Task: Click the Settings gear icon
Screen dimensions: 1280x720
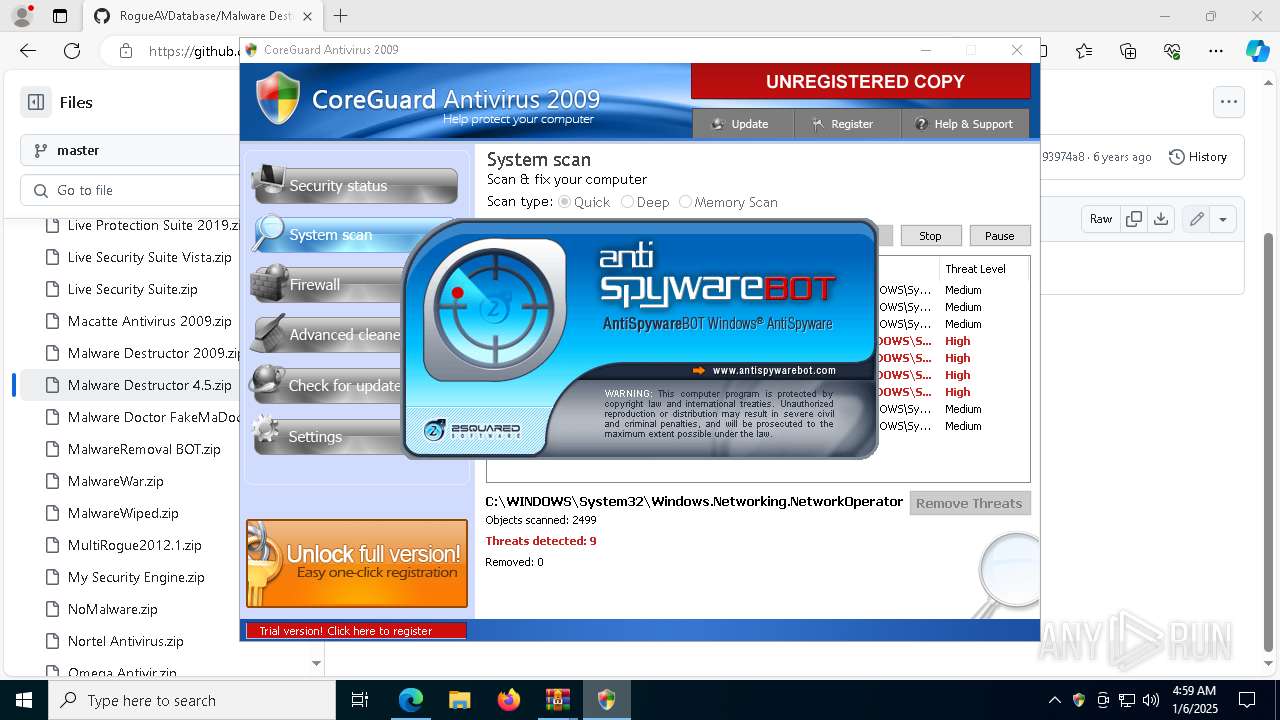Action: (x=266, y=432)
